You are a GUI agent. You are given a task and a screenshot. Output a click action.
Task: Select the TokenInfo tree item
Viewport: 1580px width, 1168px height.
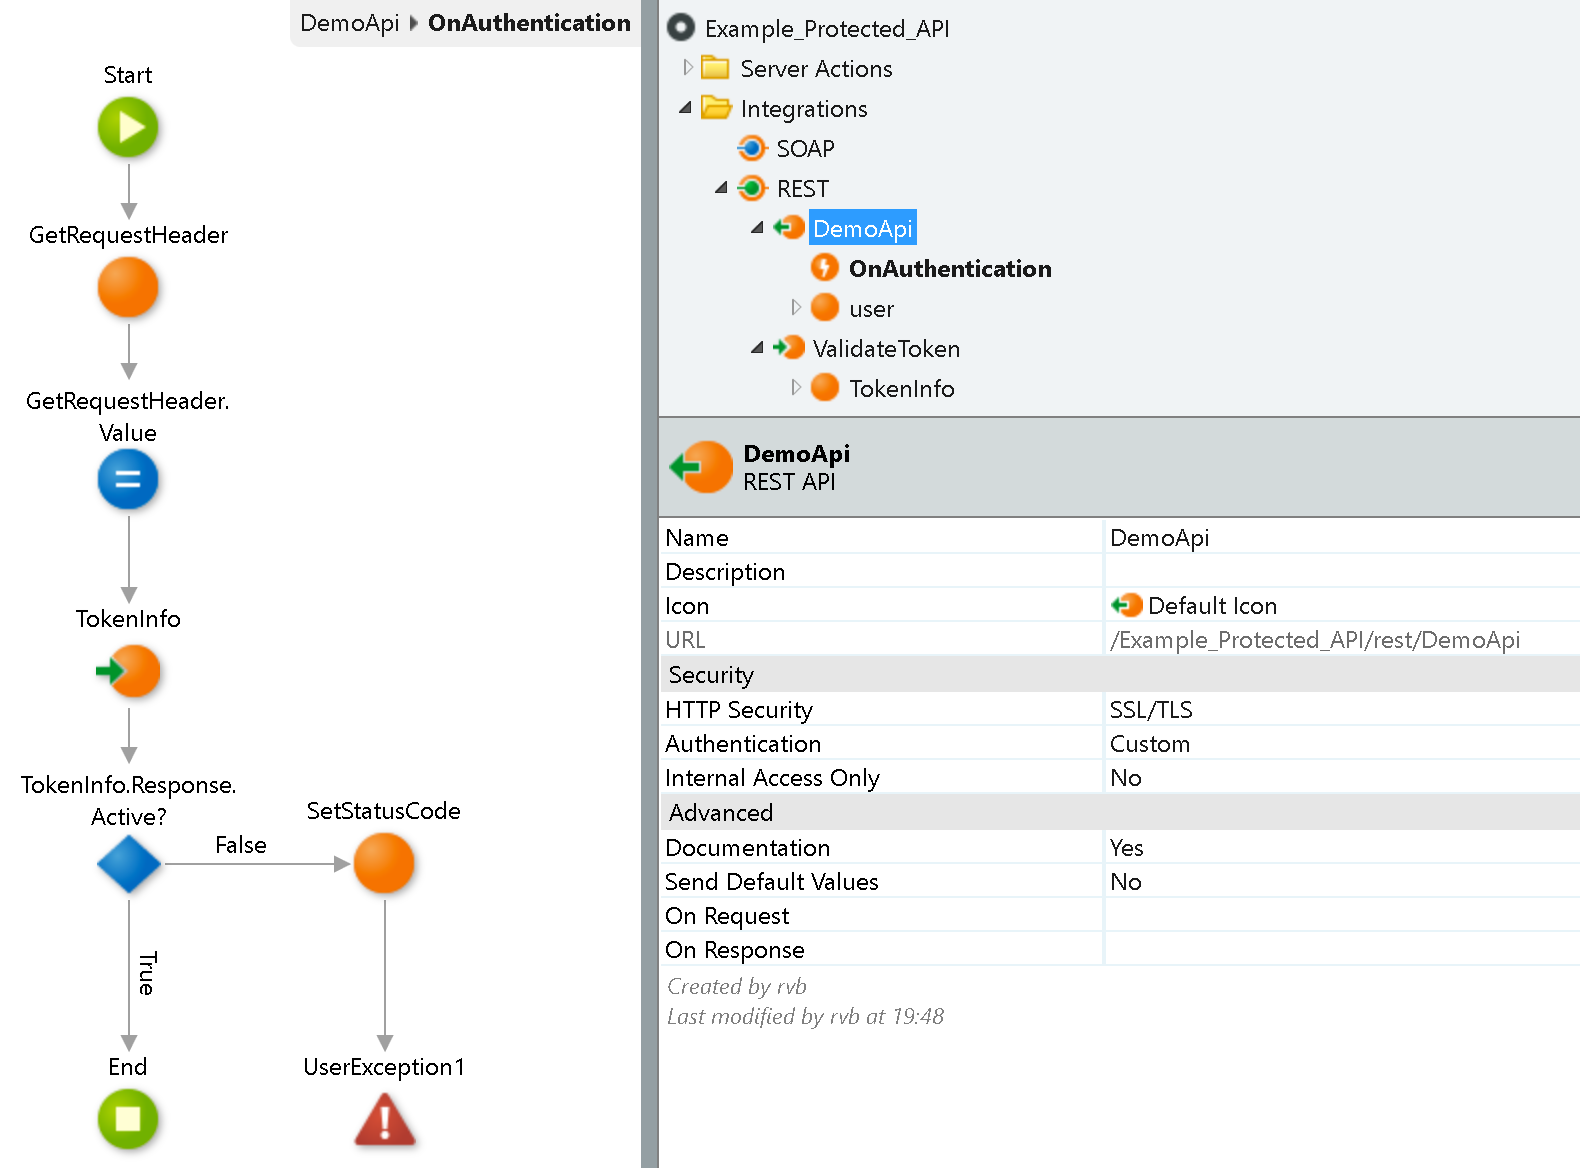pyautogui.click(x=901, y=388)
